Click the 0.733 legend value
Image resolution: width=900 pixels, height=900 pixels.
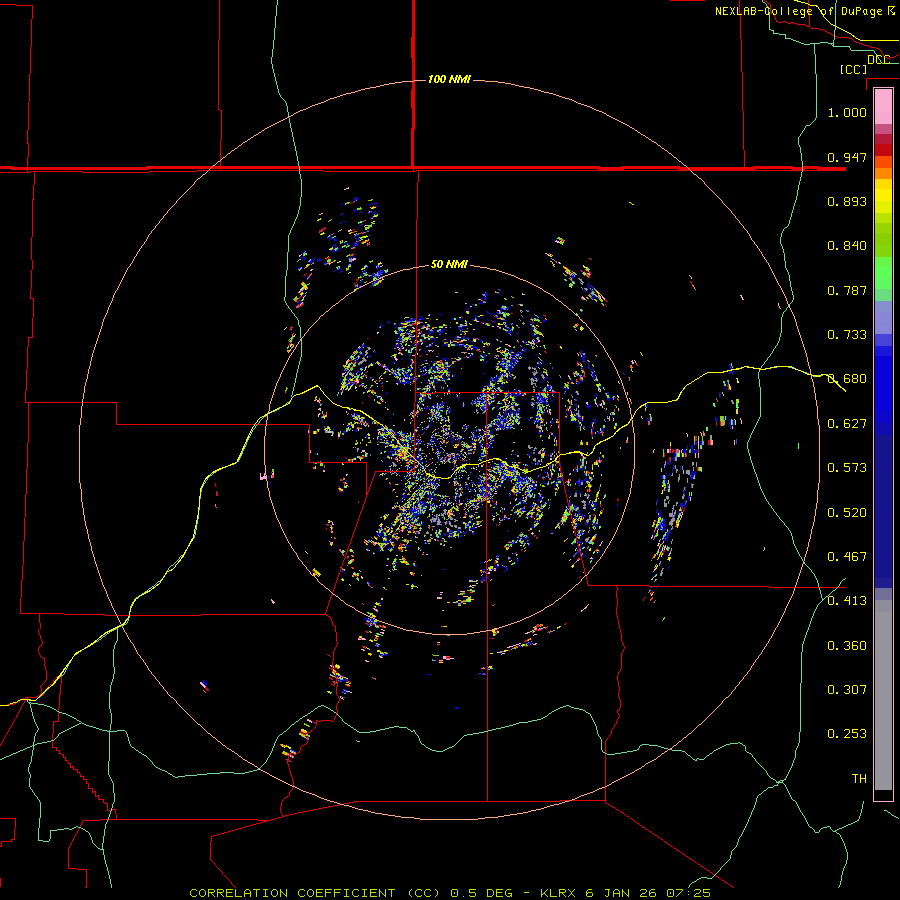click(x=847, y=334)
